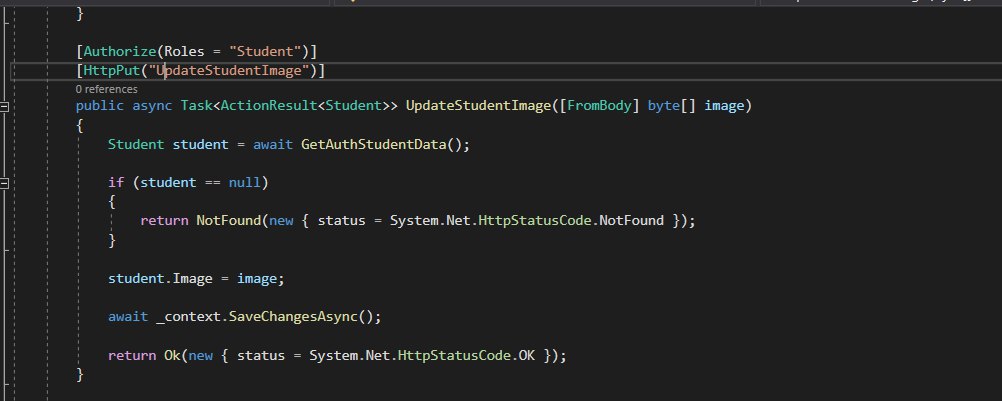Image resolution: width=1002 pixels, height=401 pixels.
Task: Click the _context field reference
Action: (189, 317)
